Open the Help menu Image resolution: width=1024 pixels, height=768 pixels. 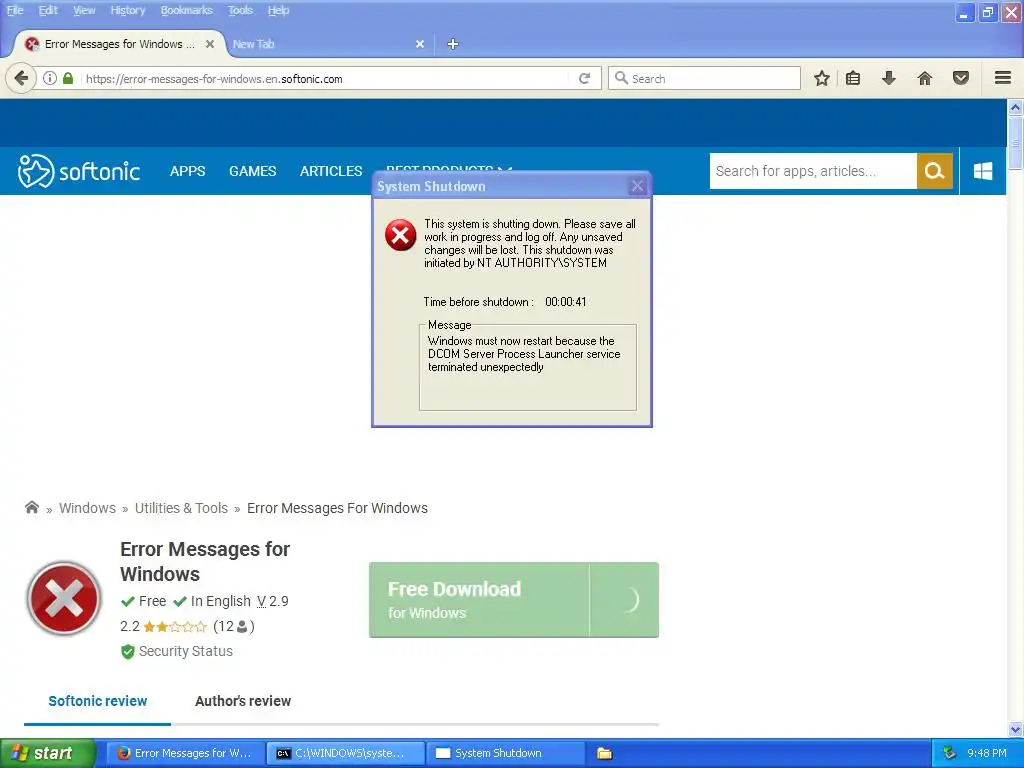coord(278,10)
